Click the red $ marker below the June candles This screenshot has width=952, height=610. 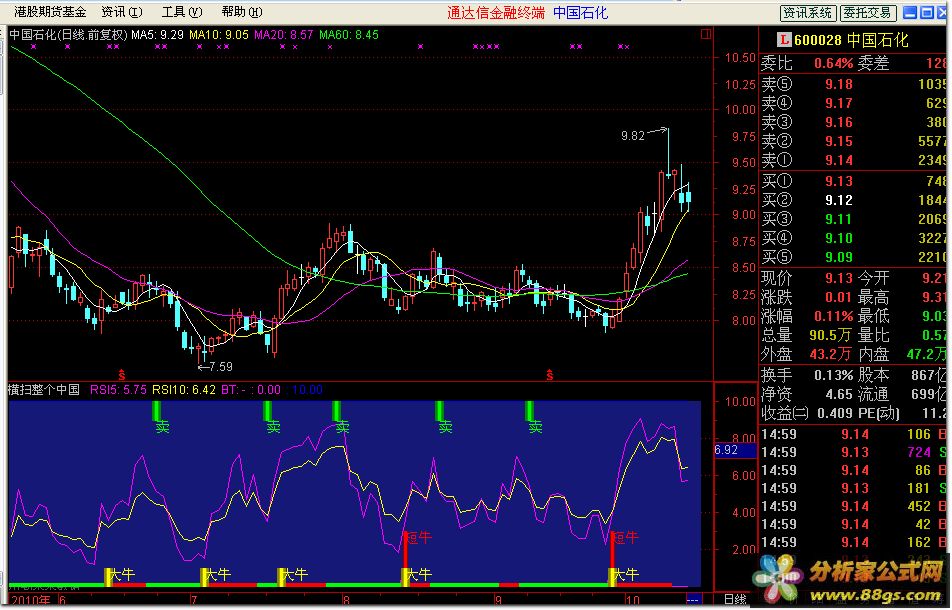122,375
